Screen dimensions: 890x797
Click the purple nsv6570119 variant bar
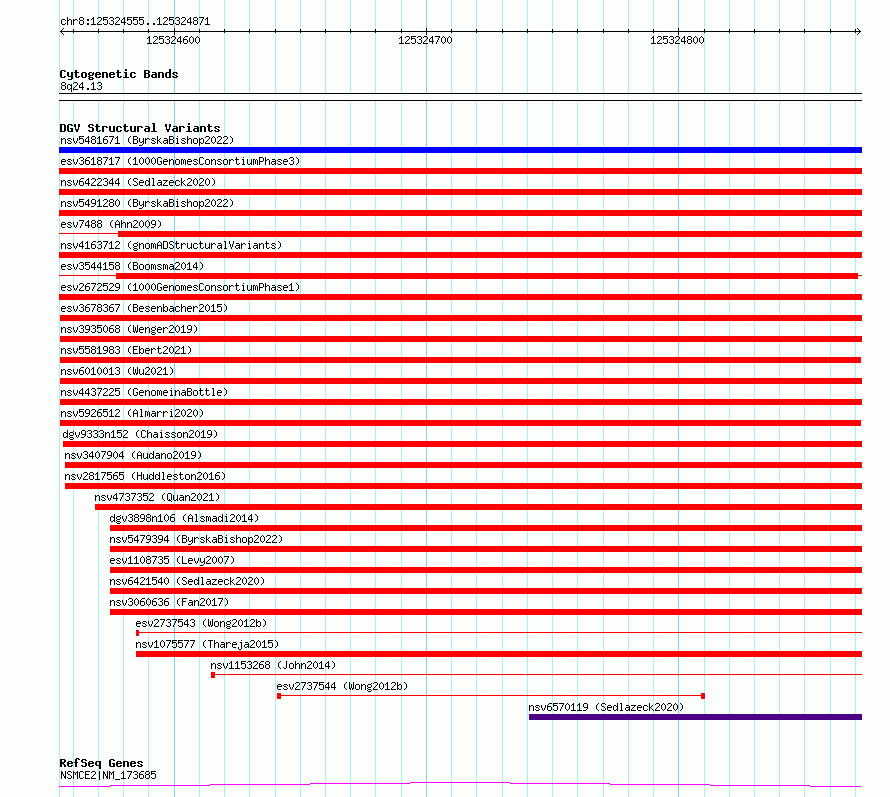[695, 718]
